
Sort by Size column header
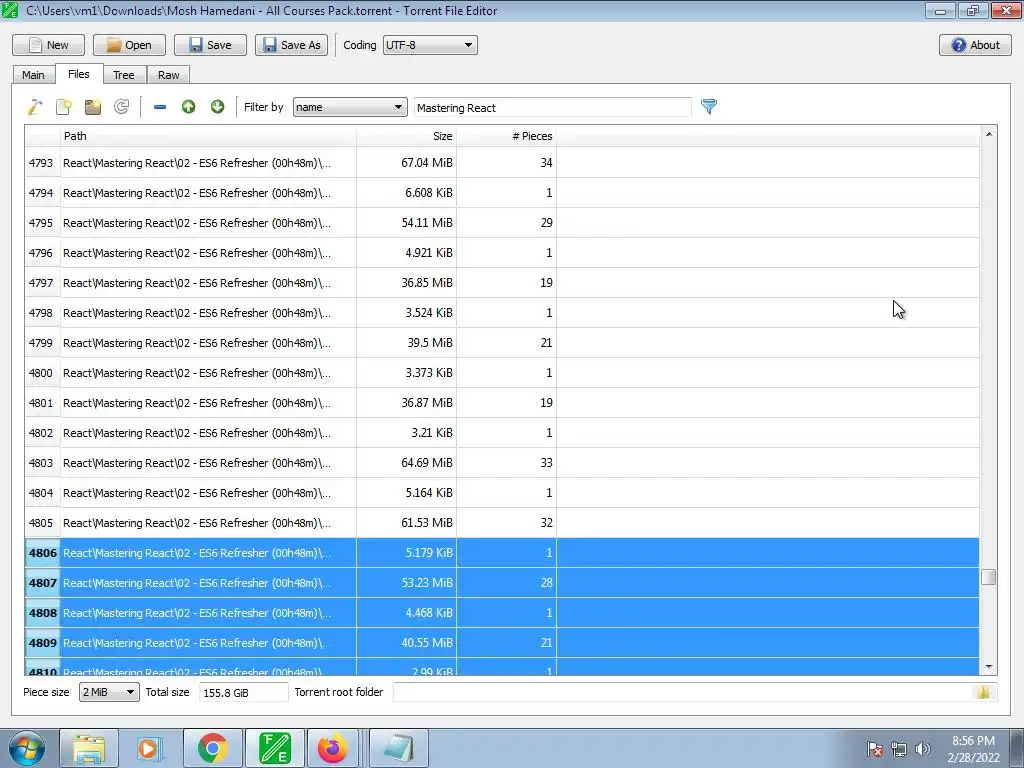(x=406, y=136)
